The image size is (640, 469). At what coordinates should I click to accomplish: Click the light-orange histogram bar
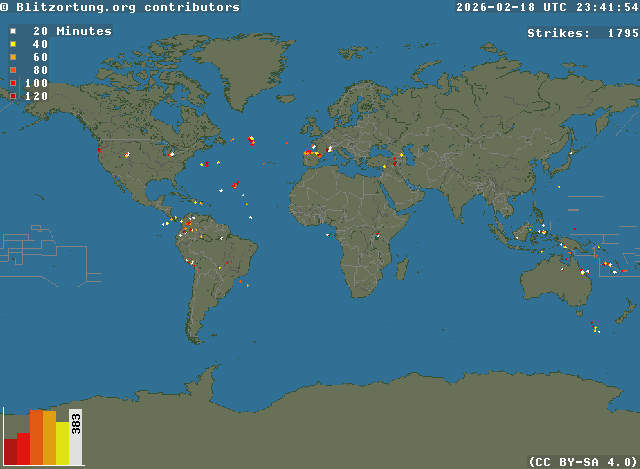pos(49,438)
